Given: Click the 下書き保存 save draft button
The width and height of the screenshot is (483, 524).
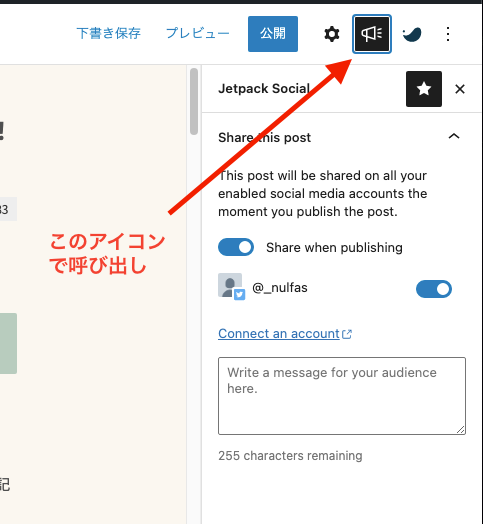Looking at the screenshot, I should pyautogui.click(x=109, y=33).
